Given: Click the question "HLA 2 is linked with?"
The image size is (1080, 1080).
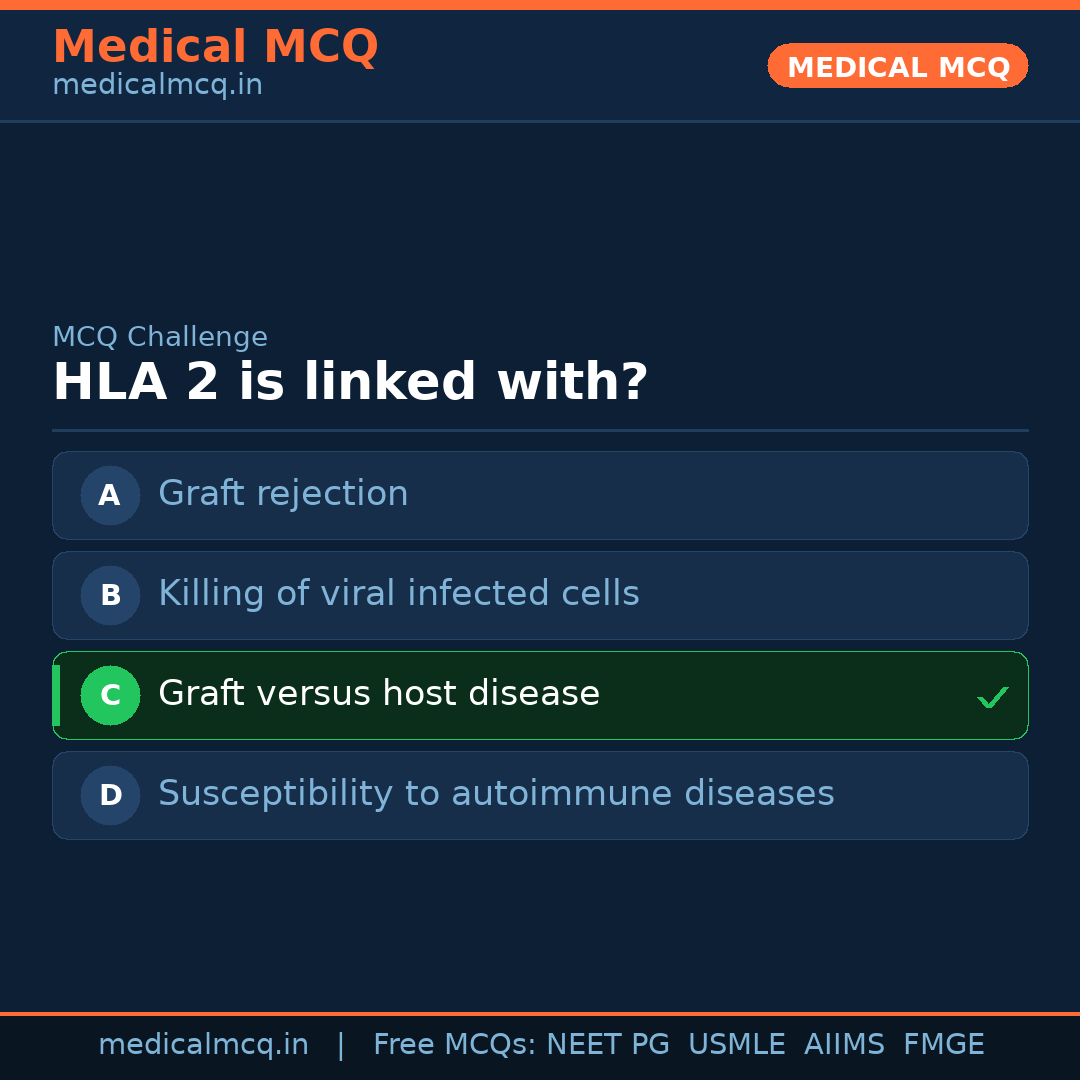Looking at the screenshot, I should coord(350,383).
